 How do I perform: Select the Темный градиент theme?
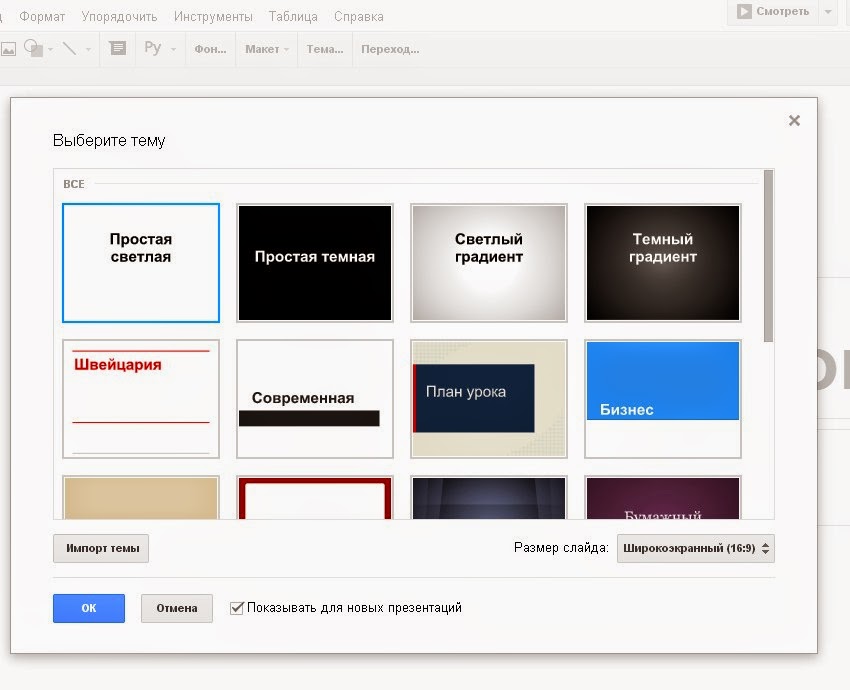663,263
